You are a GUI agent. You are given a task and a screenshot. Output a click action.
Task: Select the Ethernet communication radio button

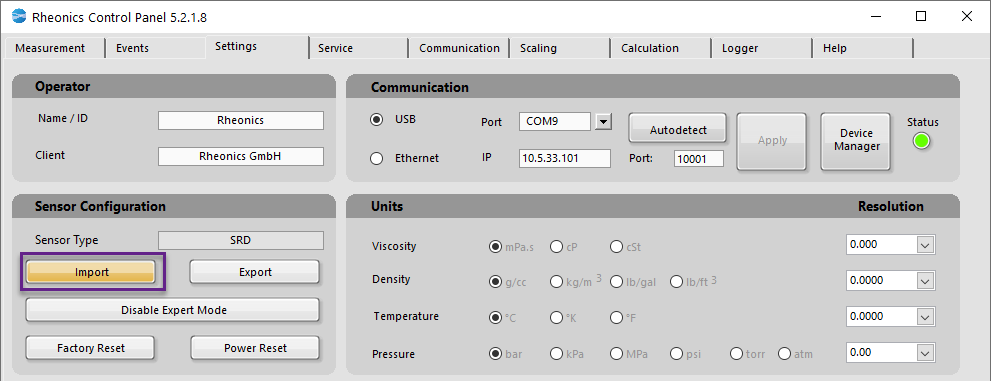[377, 159]
